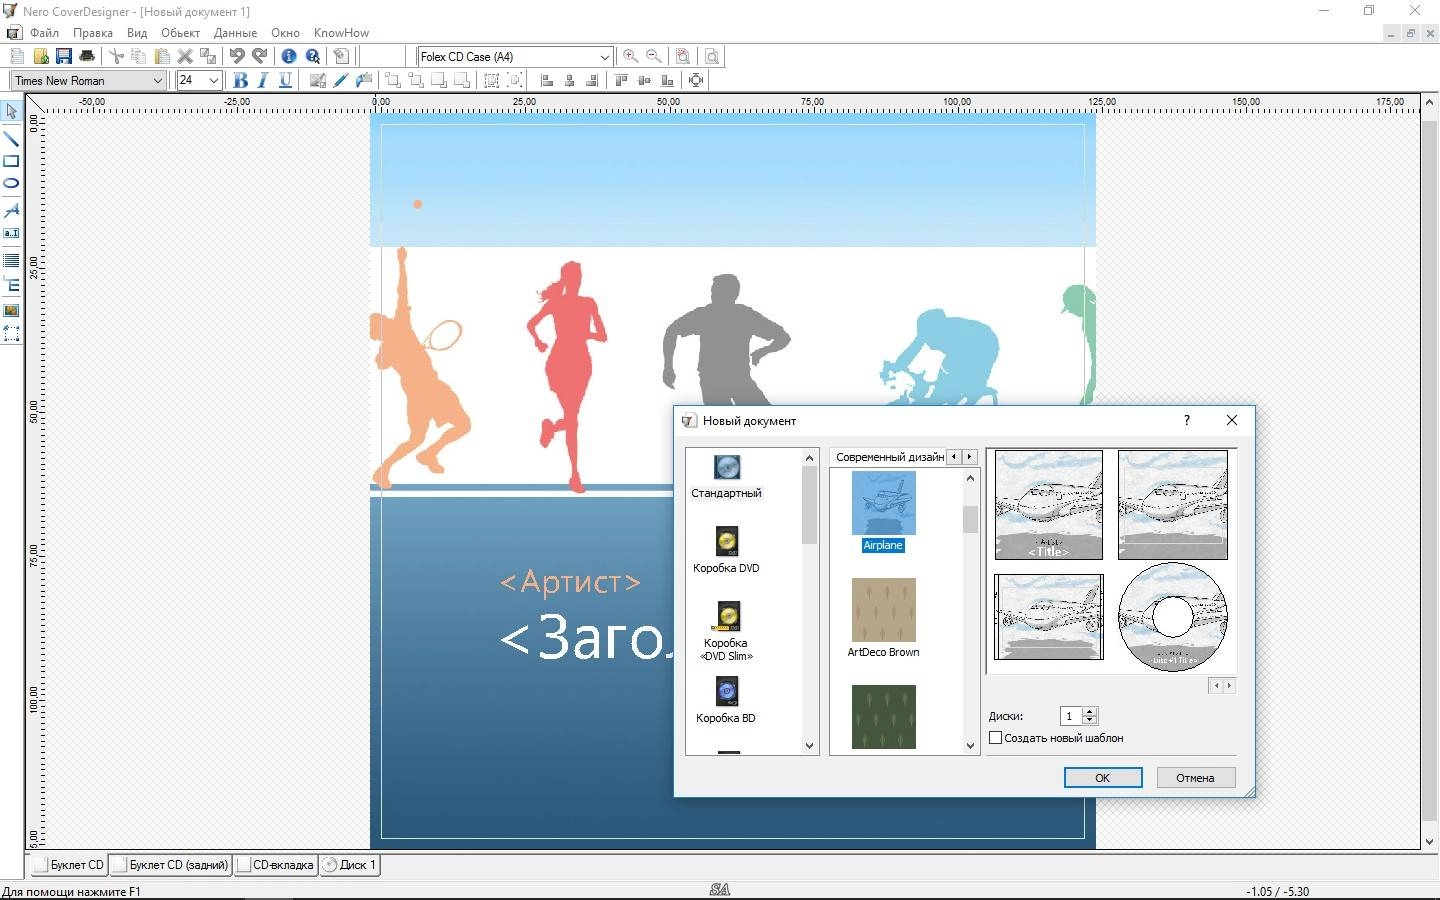1440x900 pixels.
Task: Click the Print toolbar icon
Action: point(87,56)
